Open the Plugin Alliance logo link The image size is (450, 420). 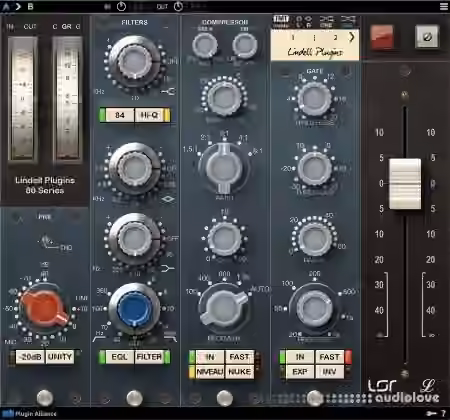point(29,414)
